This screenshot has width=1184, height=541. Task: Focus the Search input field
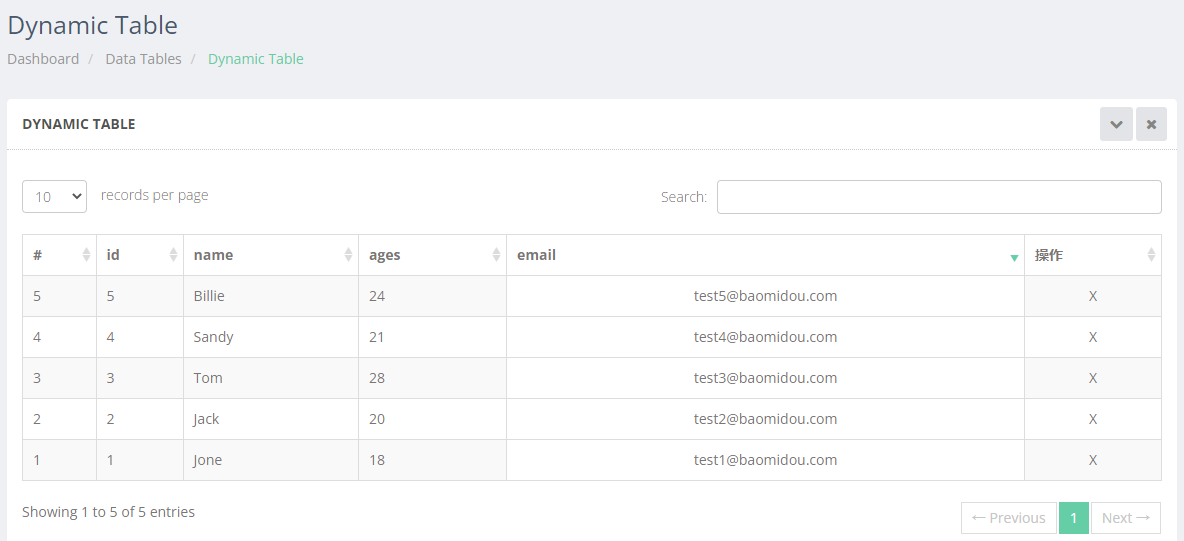939,196
